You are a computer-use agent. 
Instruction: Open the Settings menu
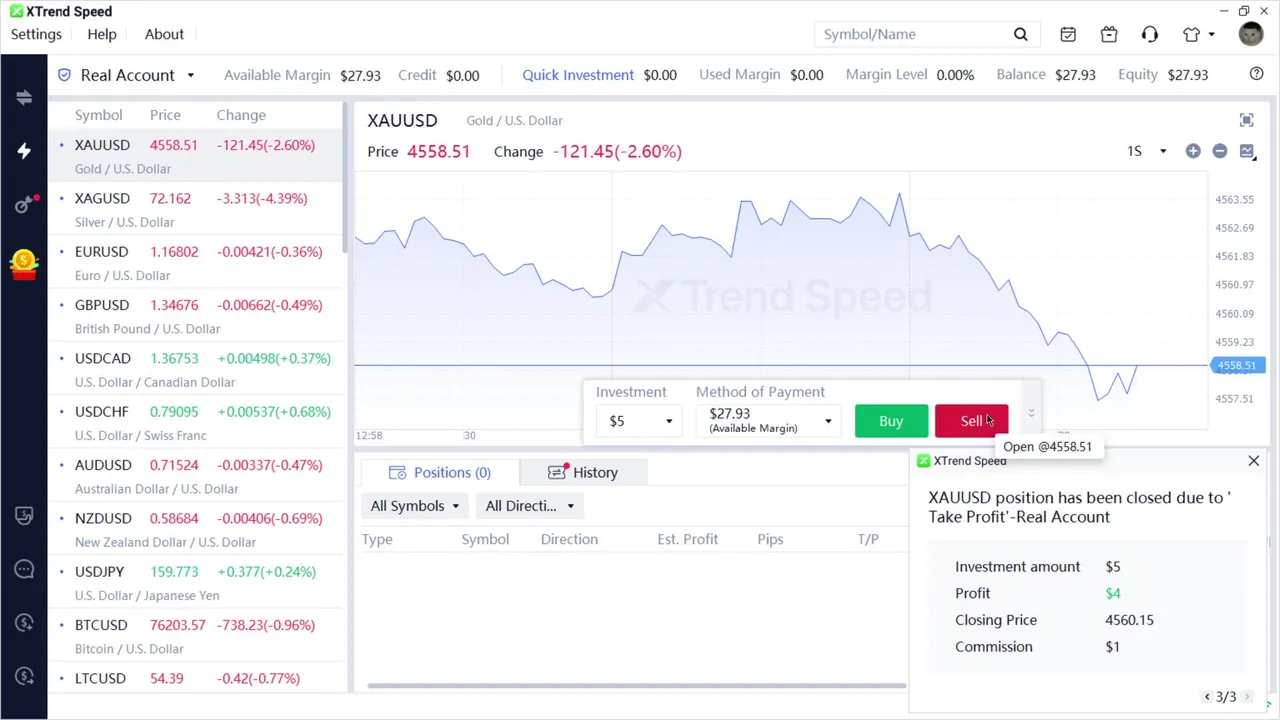click(x=36, y=34)
